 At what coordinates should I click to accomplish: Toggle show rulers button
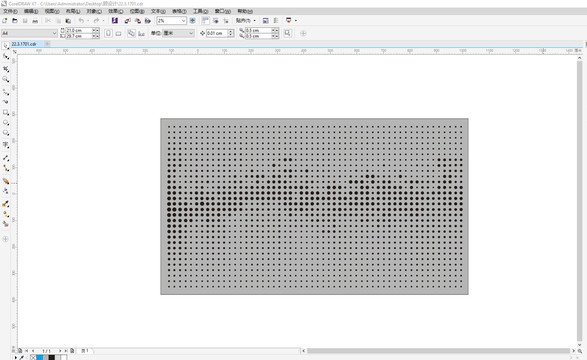click(206, 21)
